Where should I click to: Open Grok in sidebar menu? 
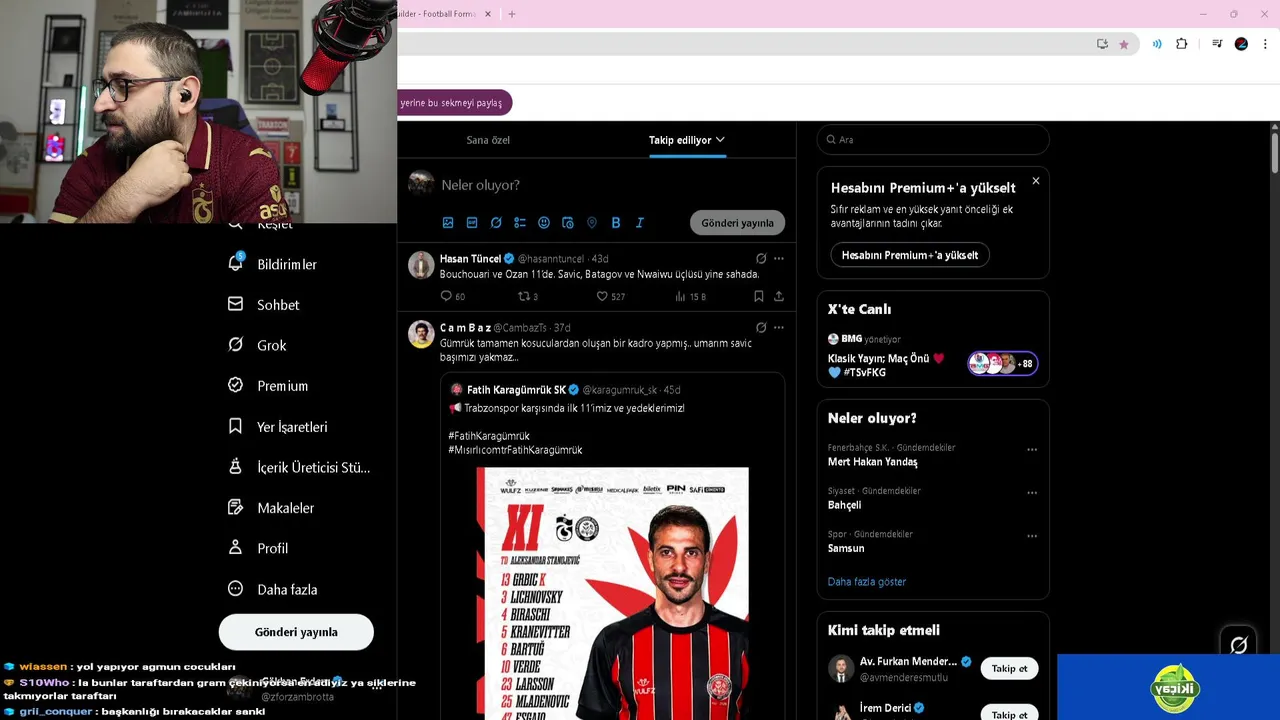[x=257, y=345]
